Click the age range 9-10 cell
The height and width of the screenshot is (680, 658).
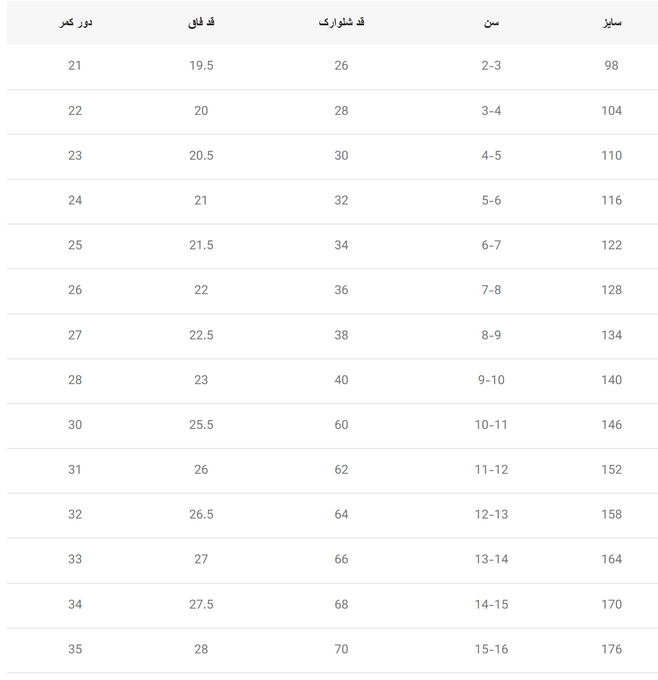coord(491,380)
